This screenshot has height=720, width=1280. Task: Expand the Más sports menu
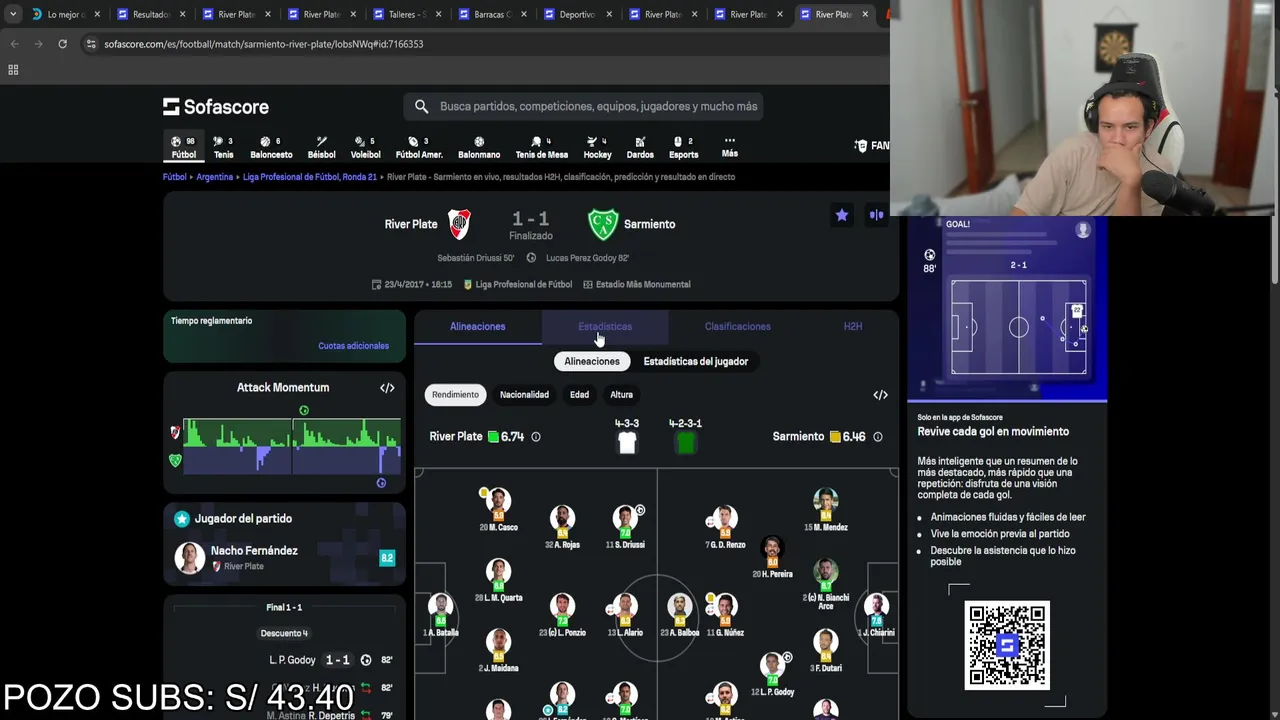click(730, 147)
